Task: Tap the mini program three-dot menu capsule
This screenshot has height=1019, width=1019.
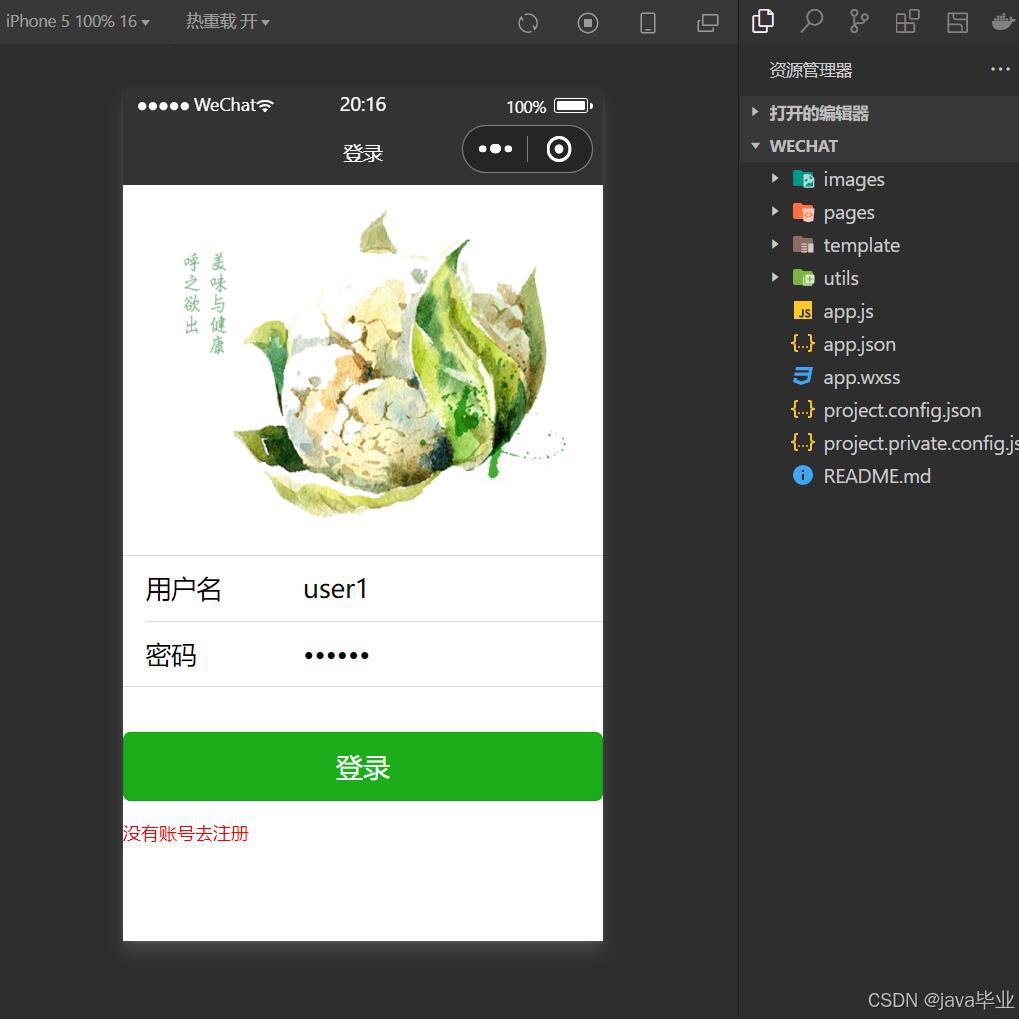Action: pyautogui.click(x=495, y=149)
